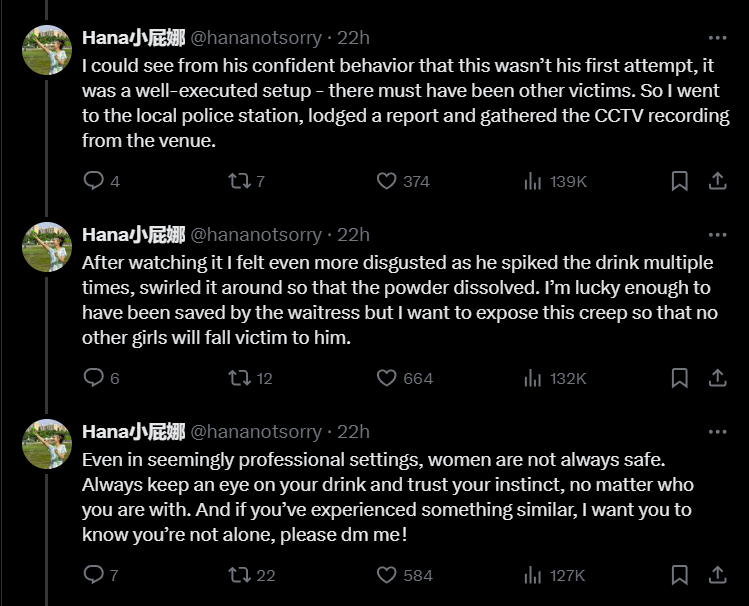Repost the tweet about CCTV recording
Image resolution: width=749 pixels, height=606 pixels.
coord(238,181)
